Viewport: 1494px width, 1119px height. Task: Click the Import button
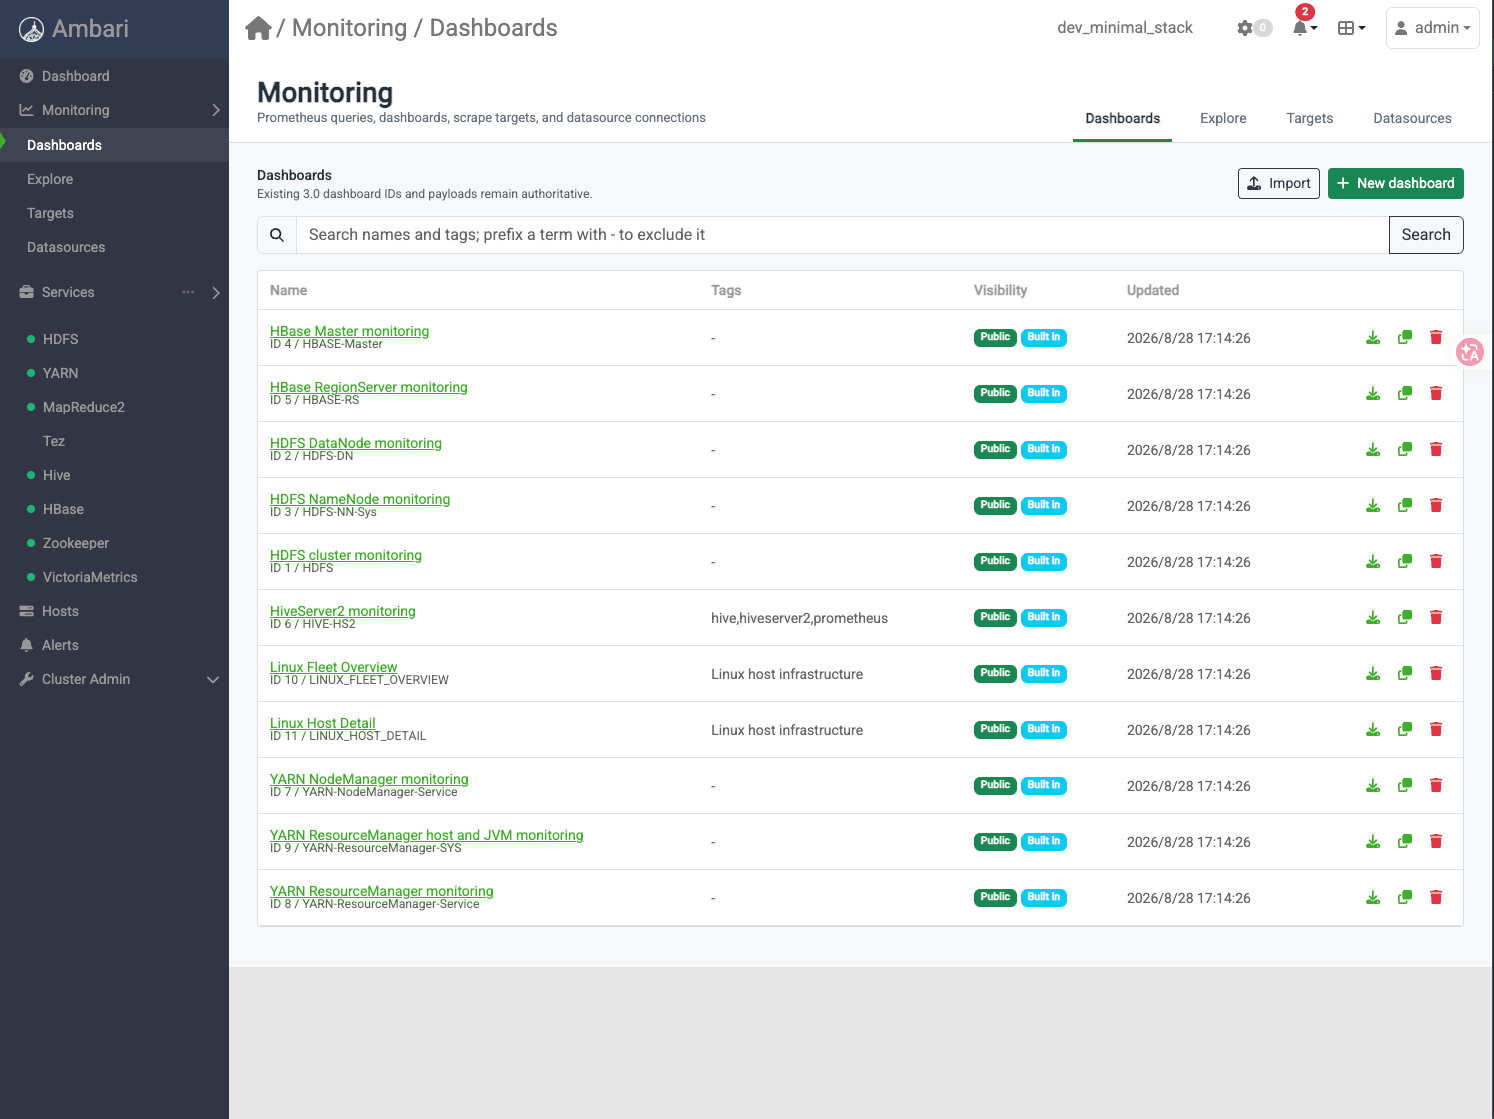pyautogui.click(x=1278, y=183)
